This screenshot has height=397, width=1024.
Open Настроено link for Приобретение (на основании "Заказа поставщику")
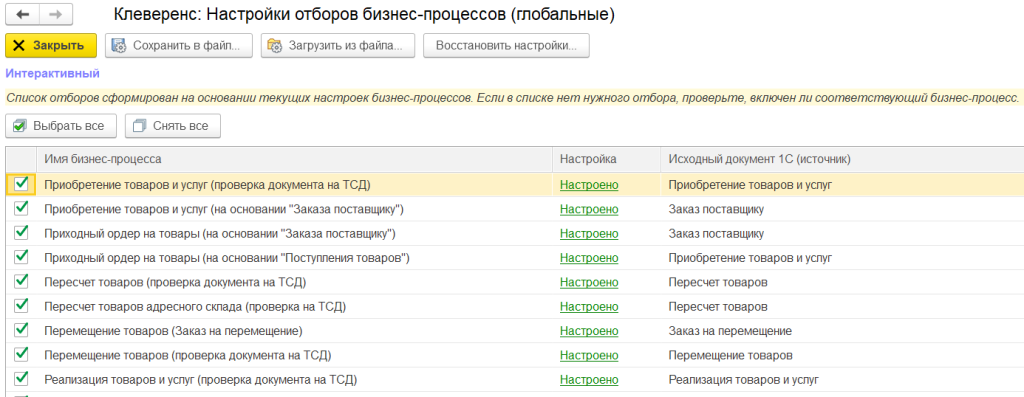[589, 210]
